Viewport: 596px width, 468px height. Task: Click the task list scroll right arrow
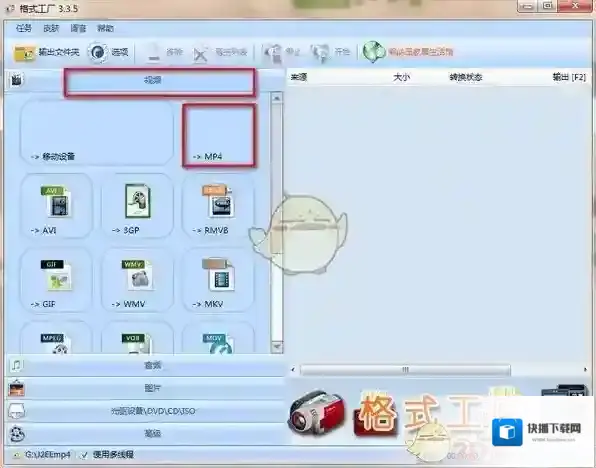tap(585, 370)
